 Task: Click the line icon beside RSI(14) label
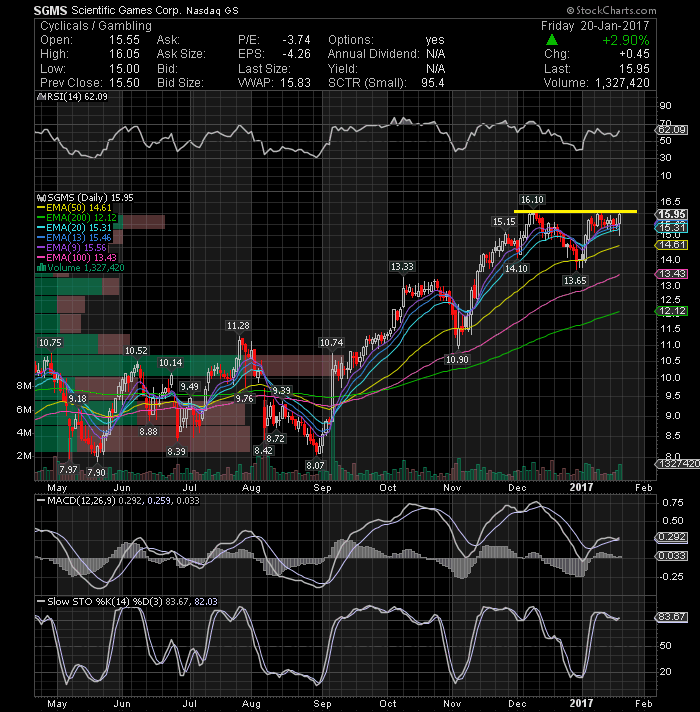coord(41,96)
